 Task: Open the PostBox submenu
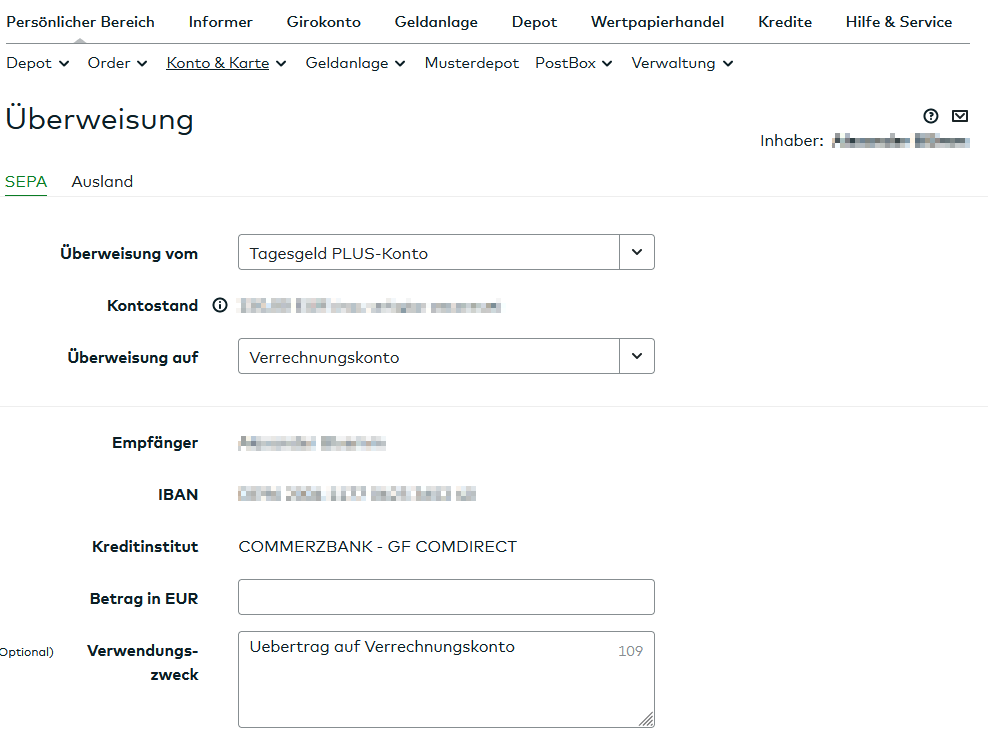tap(573, 63)
